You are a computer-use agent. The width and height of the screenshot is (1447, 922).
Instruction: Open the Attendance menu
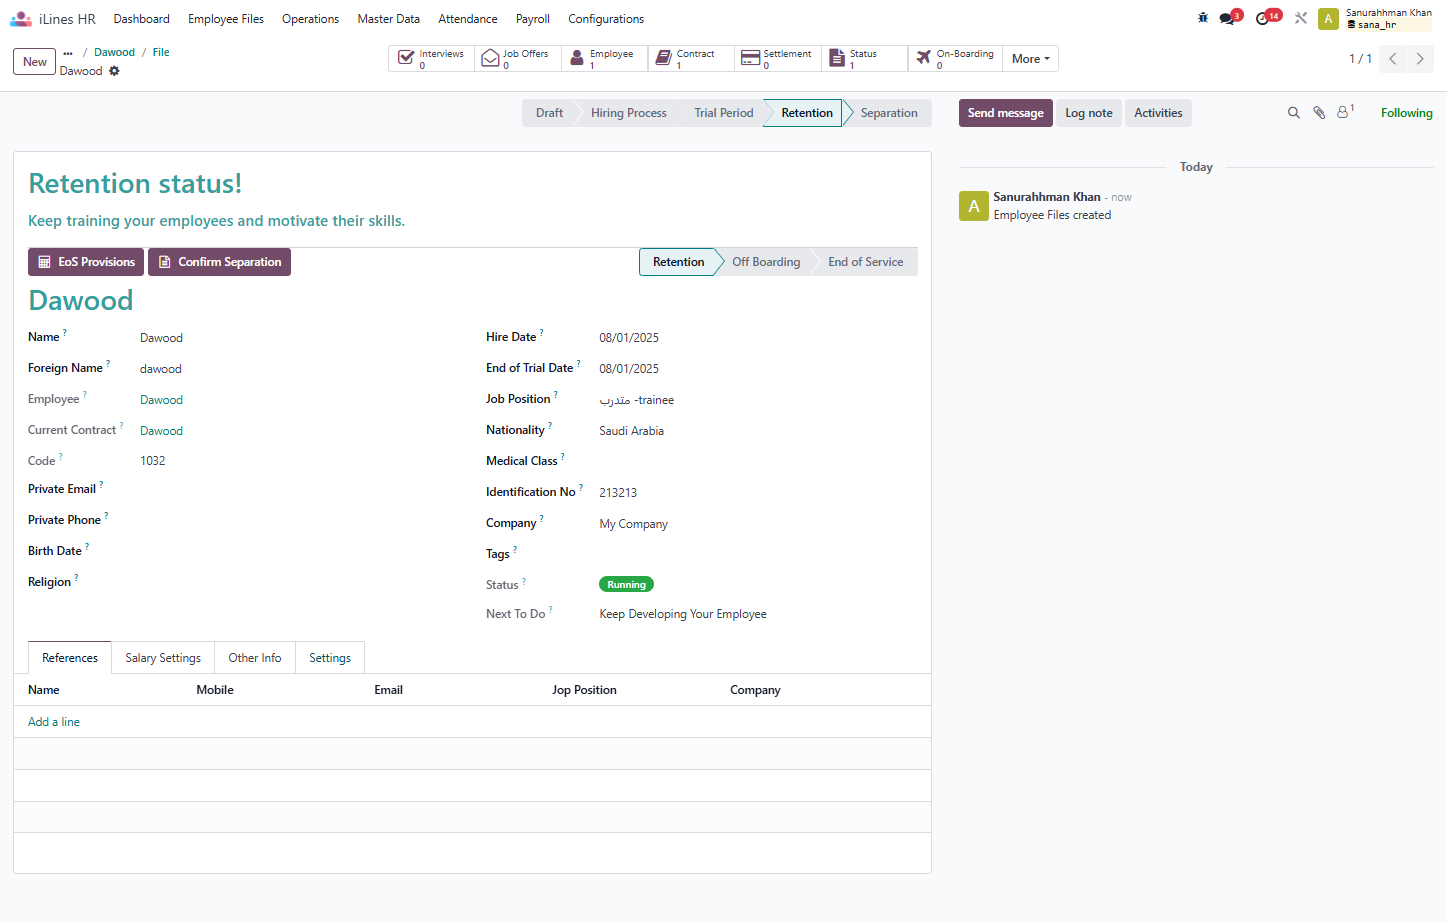(468, 19)
